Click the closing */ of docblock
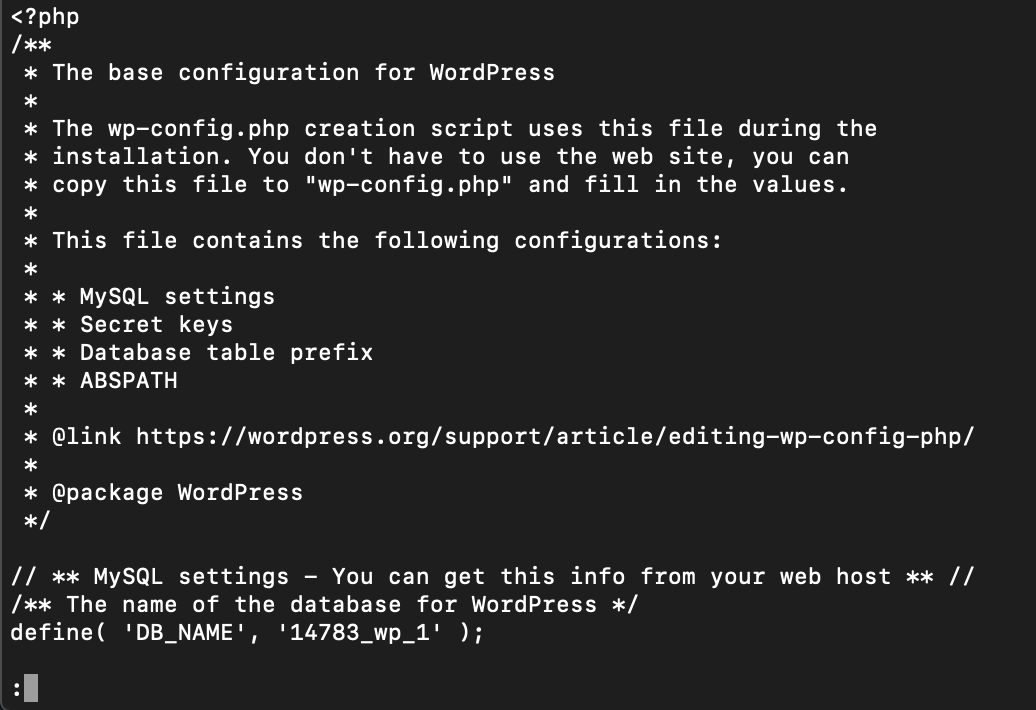 (x=37, y=520)
